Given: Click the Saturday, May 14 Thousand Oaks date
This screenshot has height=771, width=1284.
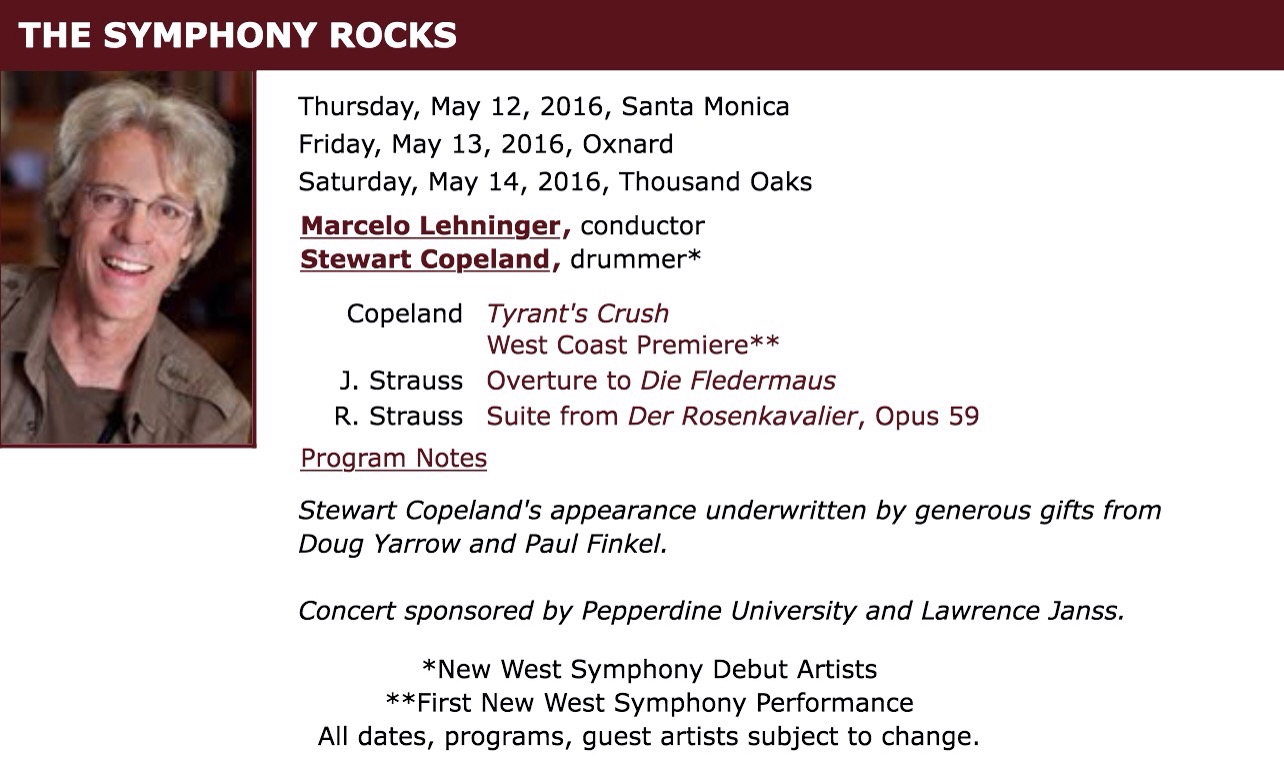Looking at the screenshot, I should 555,182.
